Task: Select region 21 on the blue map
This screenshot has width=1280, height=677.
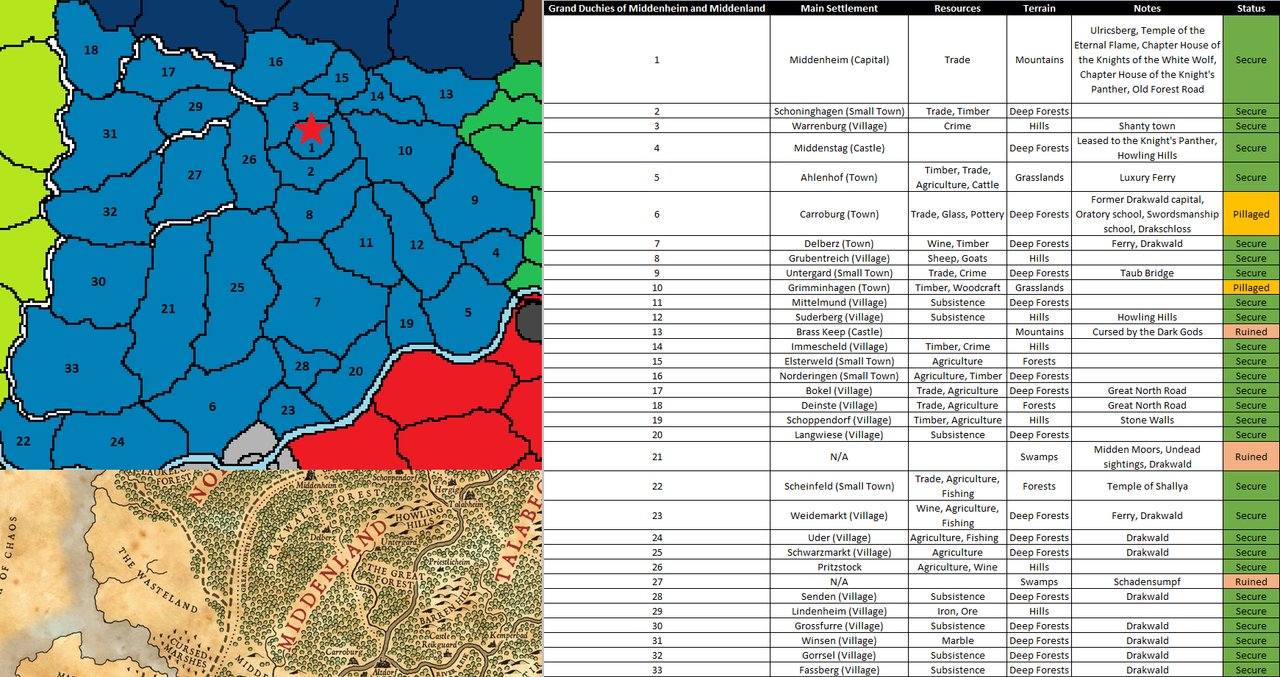Action: tap(168, 309)
